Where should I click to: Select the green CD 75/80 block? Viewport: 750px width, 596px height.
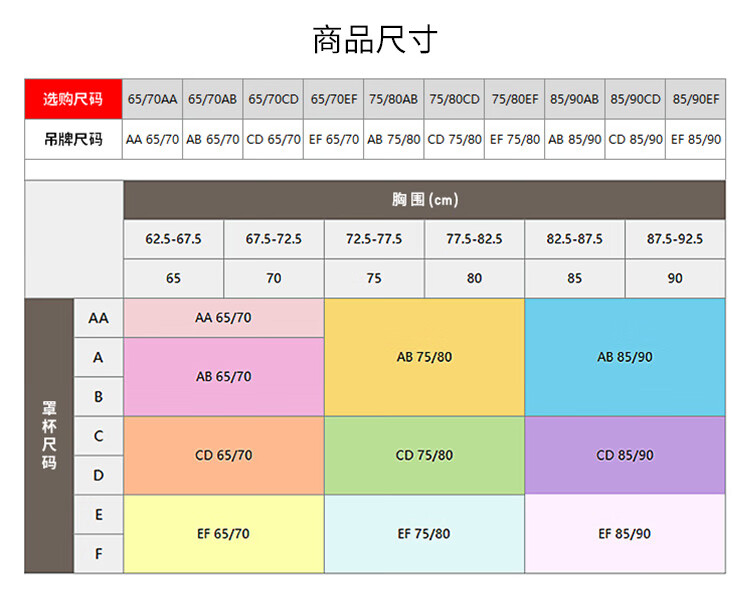pos(424,455)
